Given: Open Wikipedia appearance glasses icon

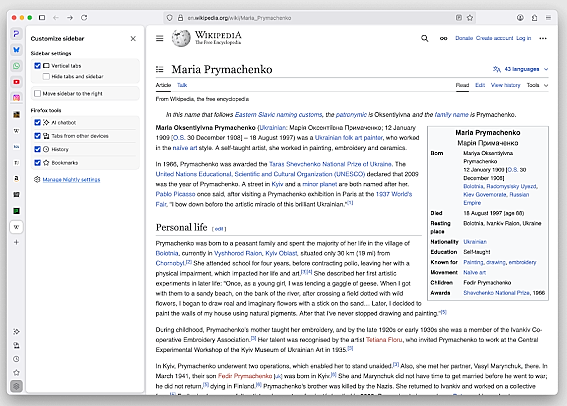Looking at the screenshot, I should [443, 38].
